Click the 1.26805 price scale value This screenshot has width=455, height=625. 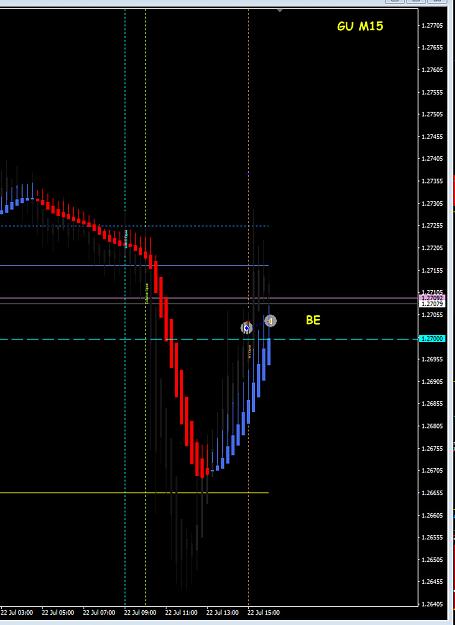(432, 426)
